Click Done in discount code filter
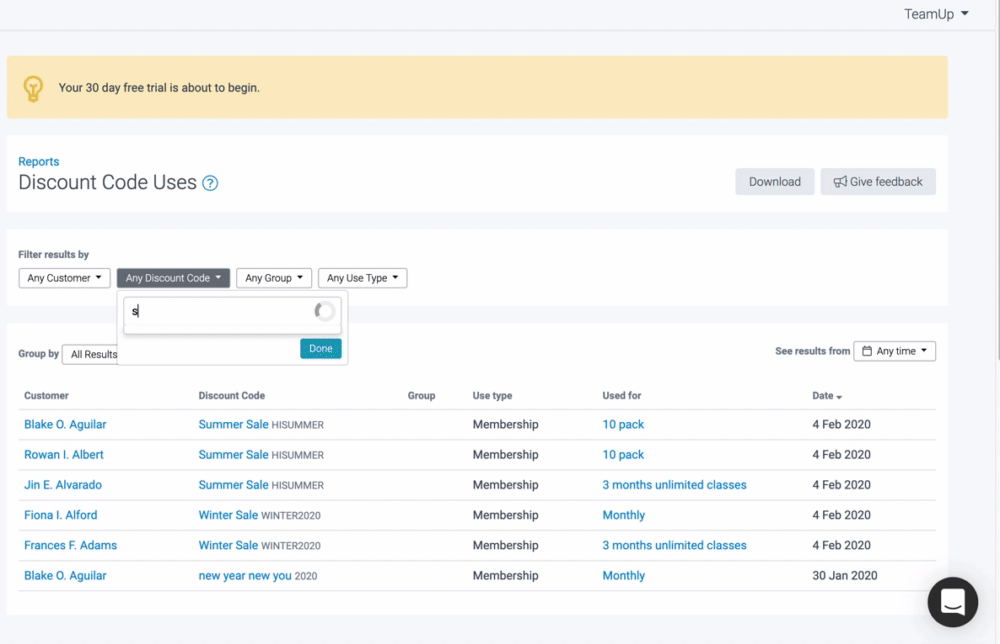1000x644 pixels. tap(320, 348)
